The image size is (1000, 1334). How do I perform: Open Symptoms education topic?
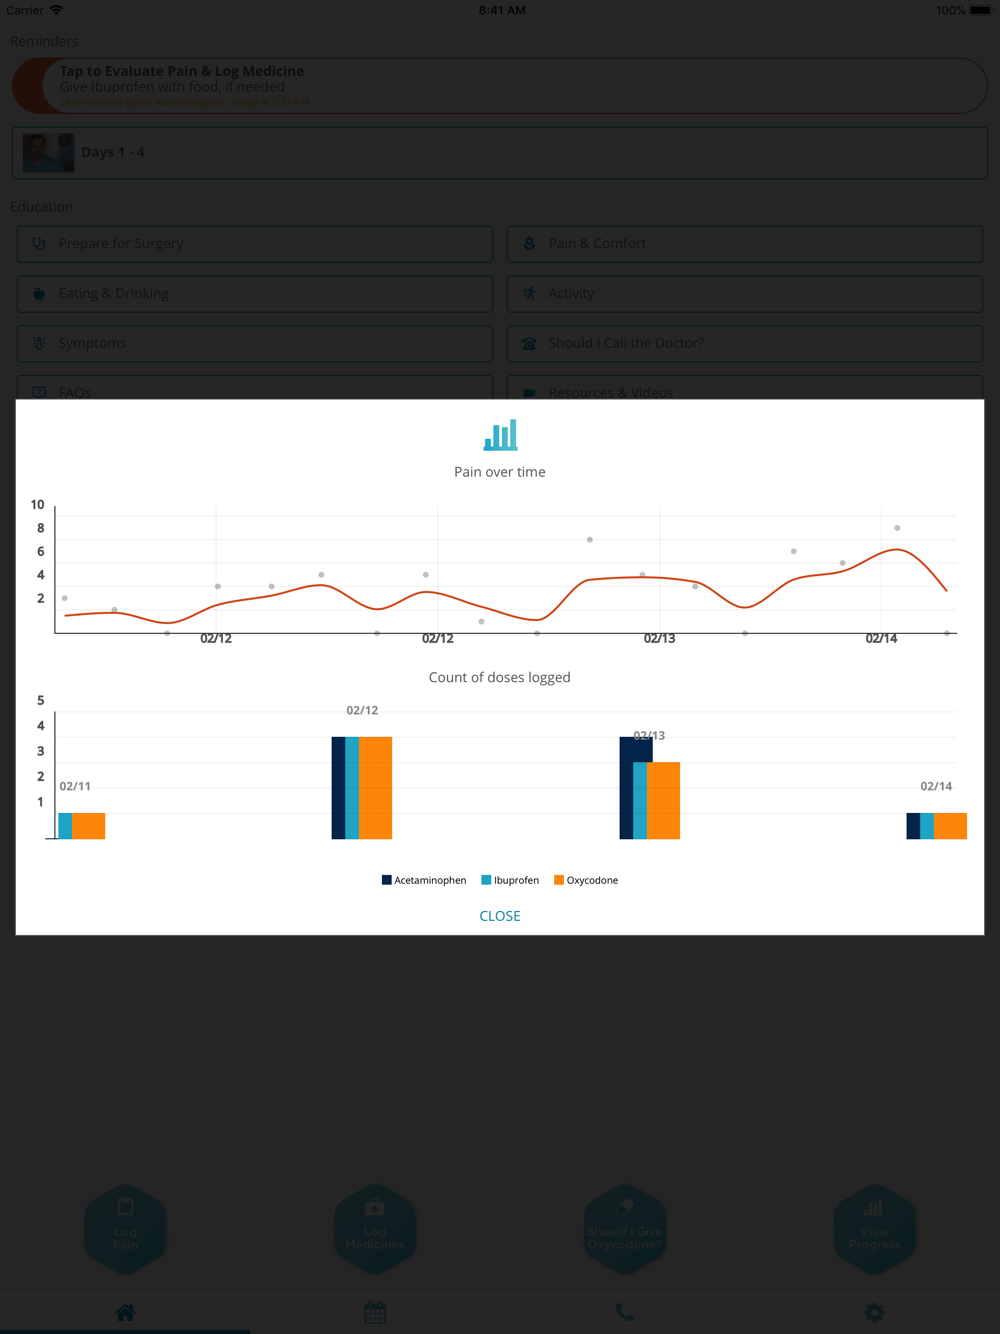pyautogui.click(x=255, y=344)
